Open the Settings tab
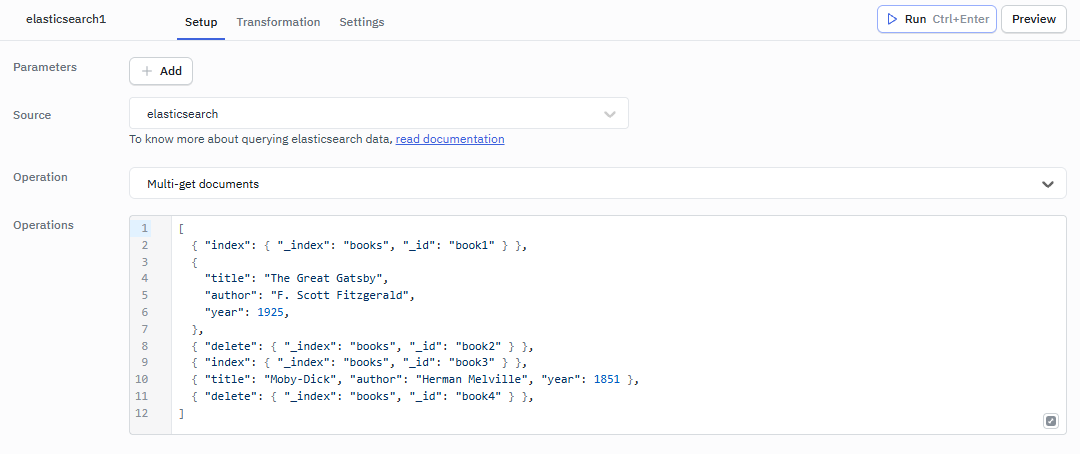 pyautogui.click(x=361, y=22)
